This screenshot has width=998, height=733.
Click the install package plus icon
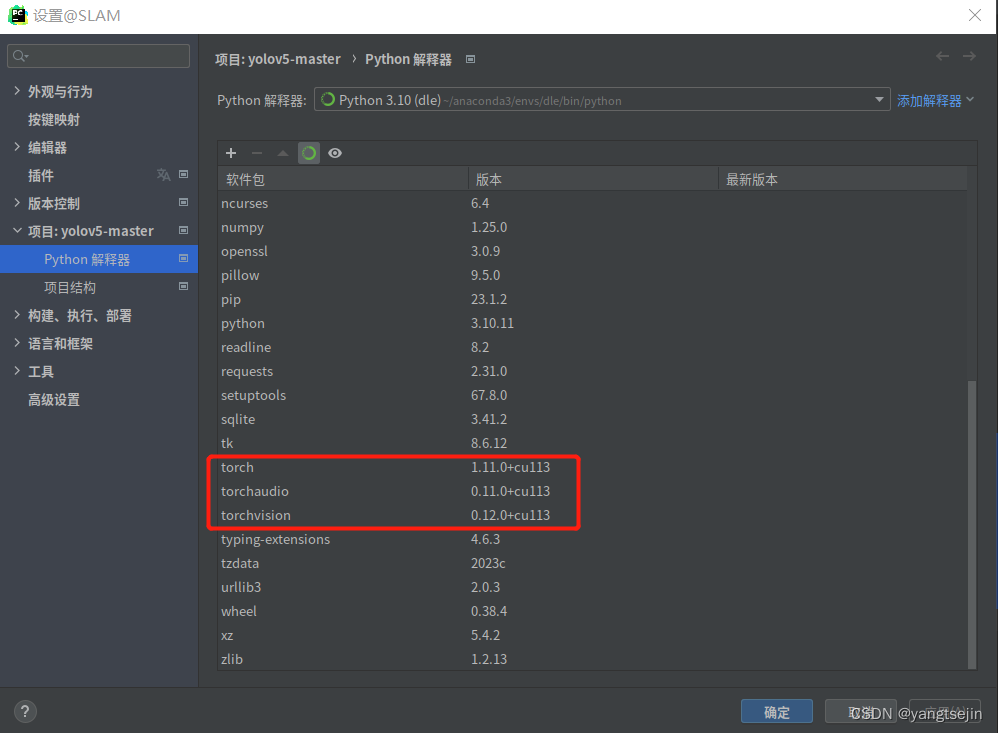pos(231,153)
